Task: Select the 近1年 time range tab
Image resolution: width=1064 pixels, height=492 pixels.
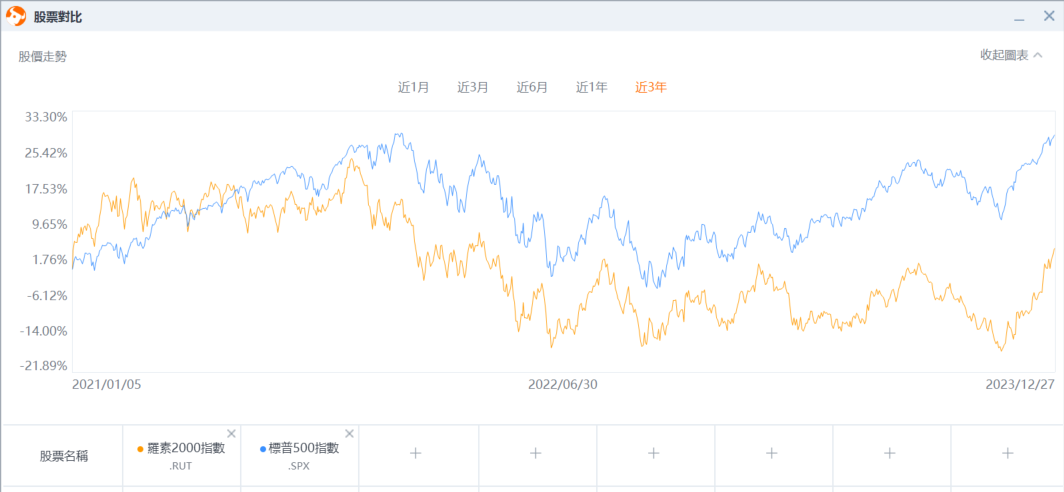Action: (x=592, y=87)
